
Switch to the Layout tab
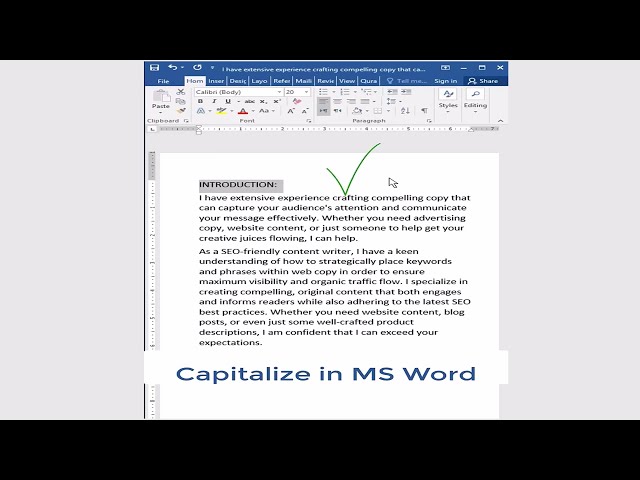(259, 81)
